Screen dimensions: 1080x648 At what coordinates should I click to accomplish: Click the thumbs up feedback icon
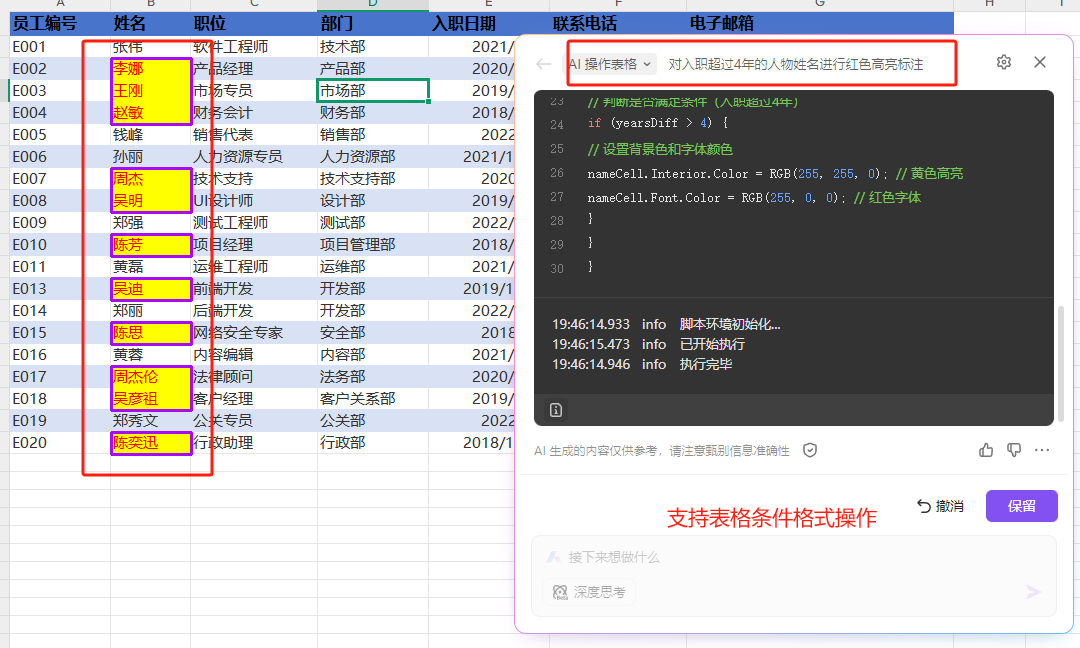986,450
